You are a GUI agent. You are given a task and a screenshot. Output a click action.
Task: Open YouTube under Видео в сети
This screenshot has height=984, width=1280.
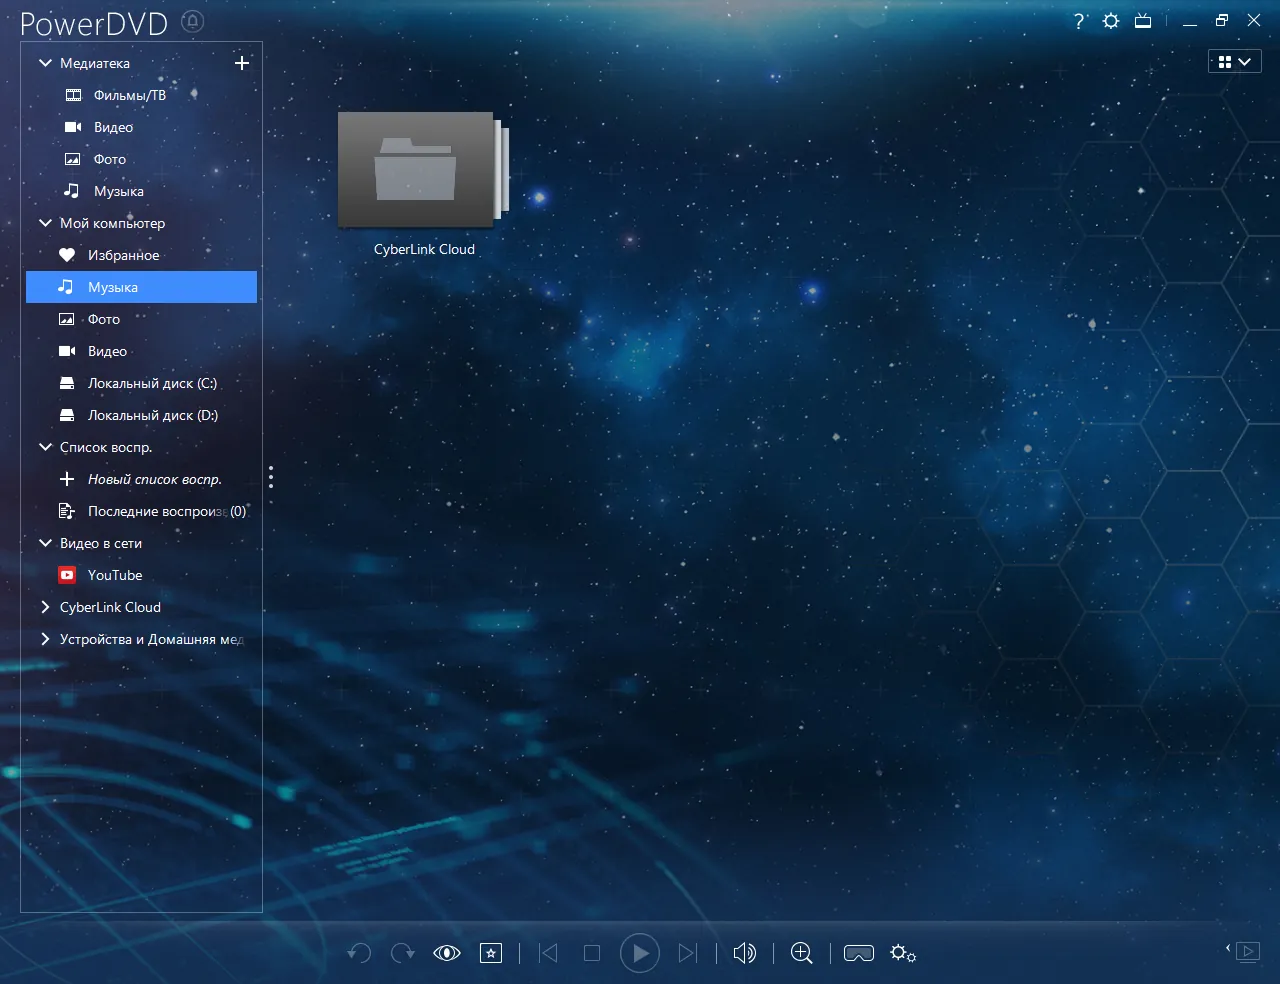[x=115, y=575]
